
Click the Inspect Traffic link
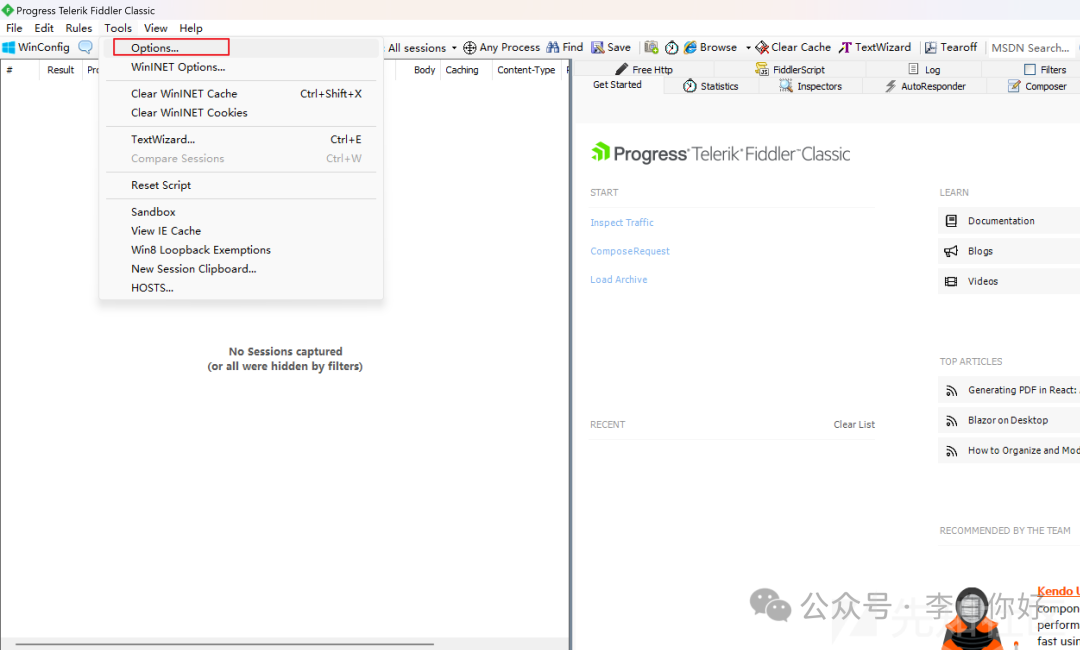point(622,222)
